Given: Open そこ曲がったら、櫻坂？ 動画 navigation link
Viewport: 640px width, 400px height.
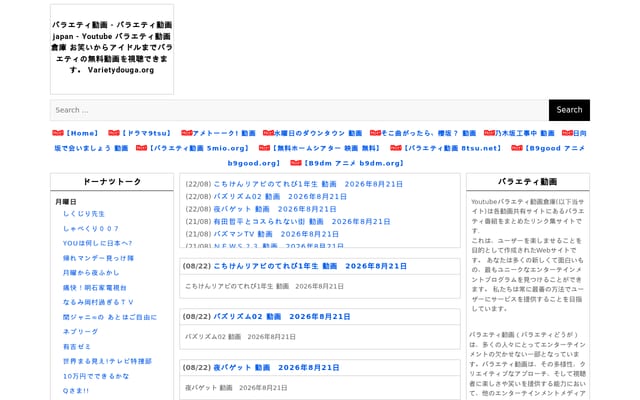Looking at the screenshot, I should point(429,133).
